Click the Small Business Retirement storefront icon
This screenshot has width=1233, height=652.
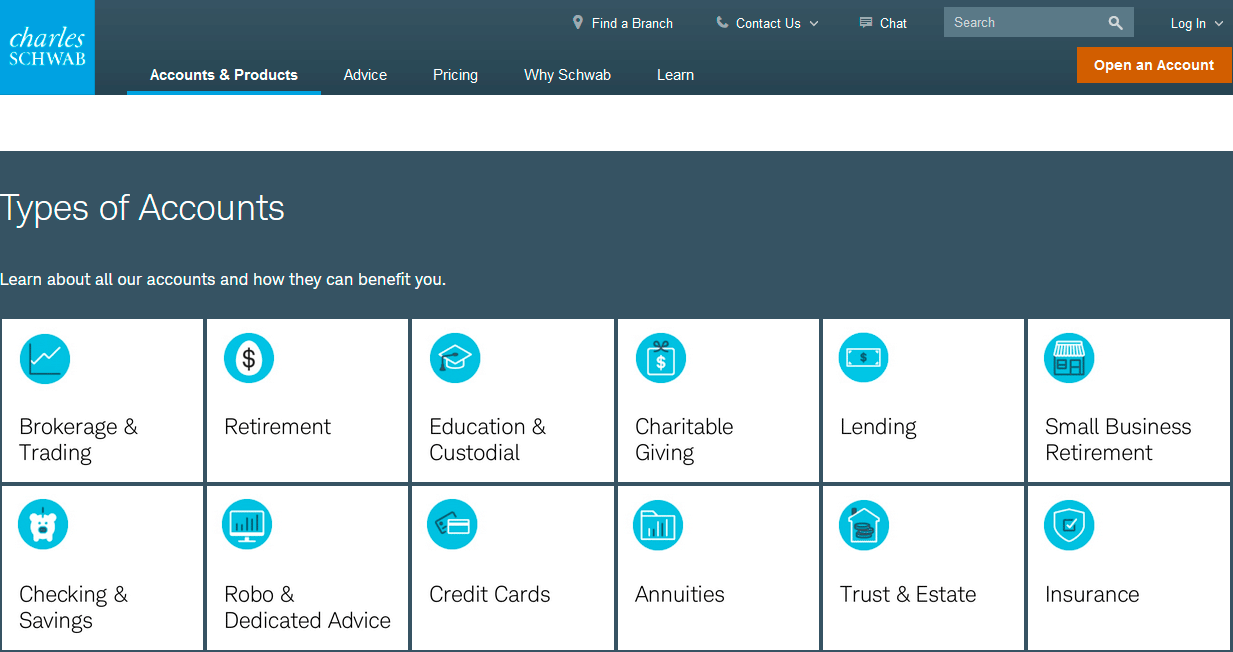coord(1068,358)
